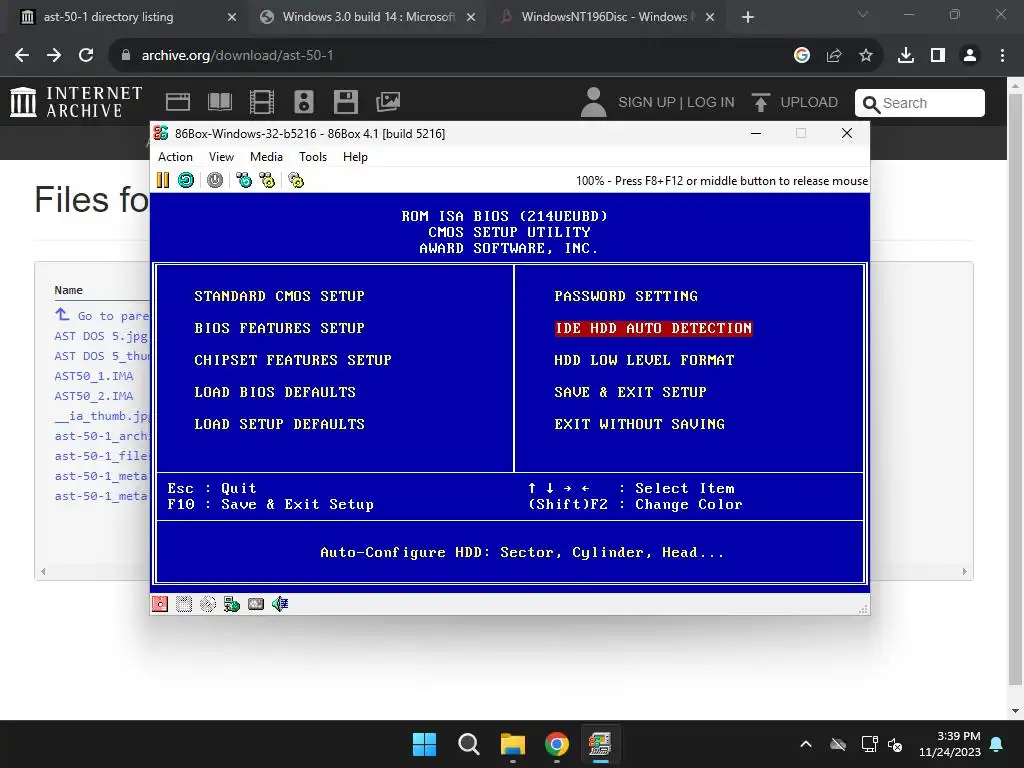Hit the 86Box hard reset icon

tap(186, 180)
